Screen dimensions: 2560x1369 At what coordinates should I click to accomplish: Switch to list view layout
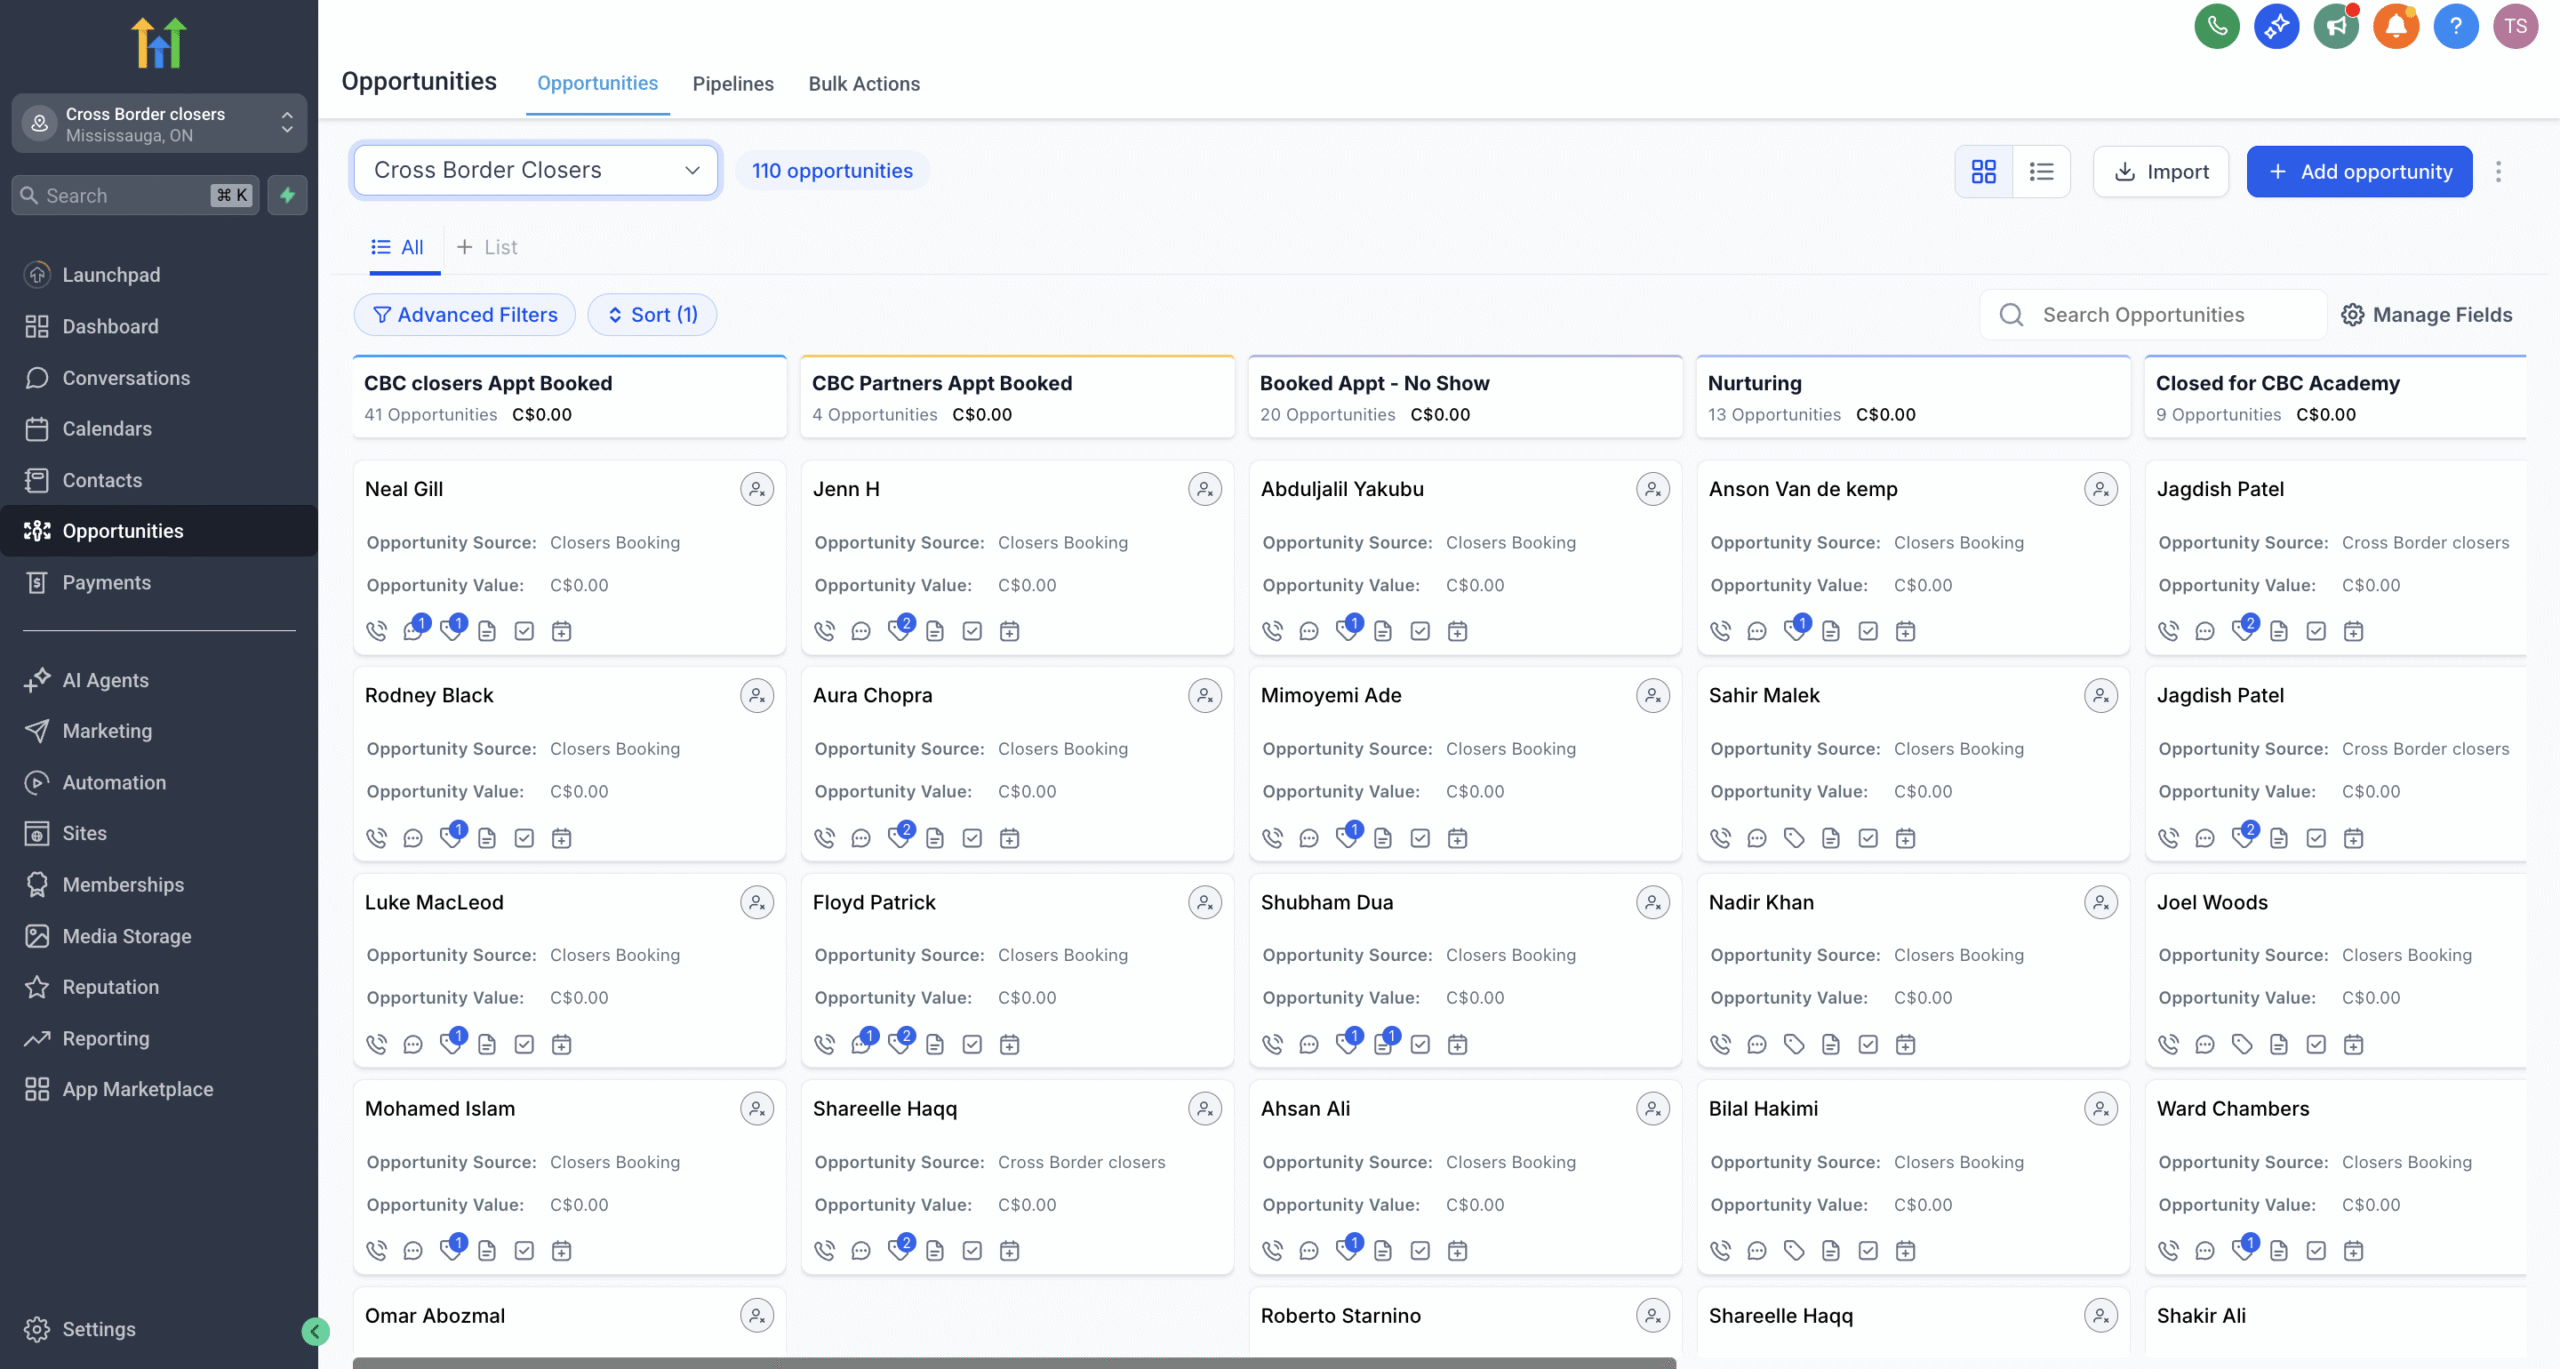[2041, 171]
